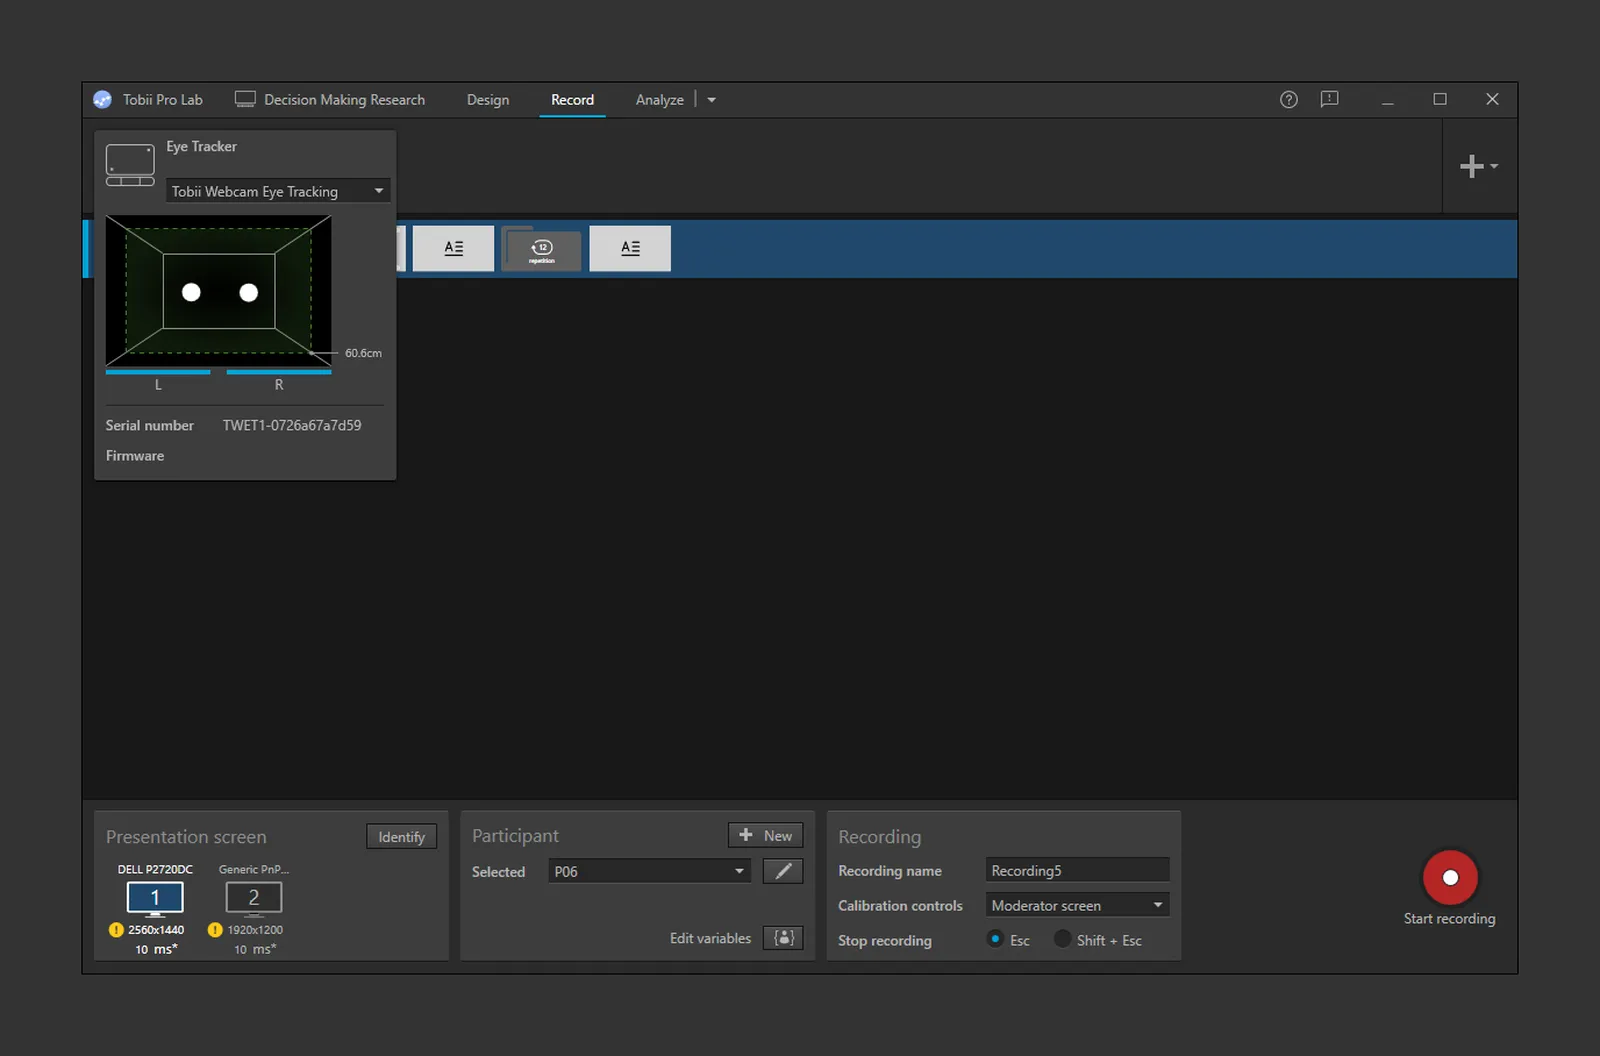Screen dimensions: 1600x1056
Task: Click the pencil edit participant icon
Action: [783, 871]
